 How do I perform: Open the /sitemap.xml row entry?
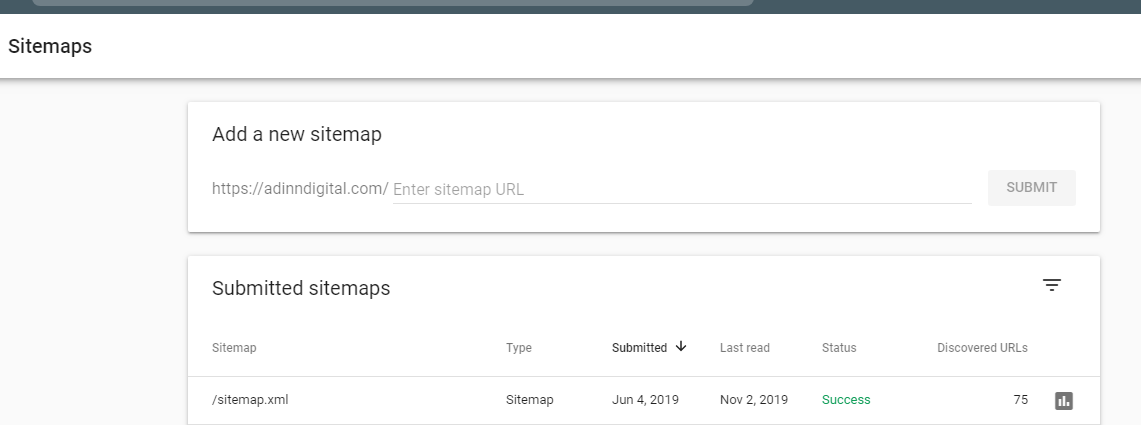(x=250, y=400)
